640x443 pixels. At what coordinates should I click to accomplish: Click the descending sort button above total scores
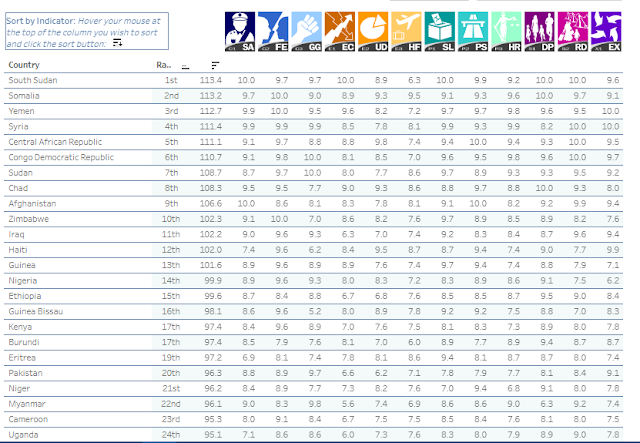[215, 65]
